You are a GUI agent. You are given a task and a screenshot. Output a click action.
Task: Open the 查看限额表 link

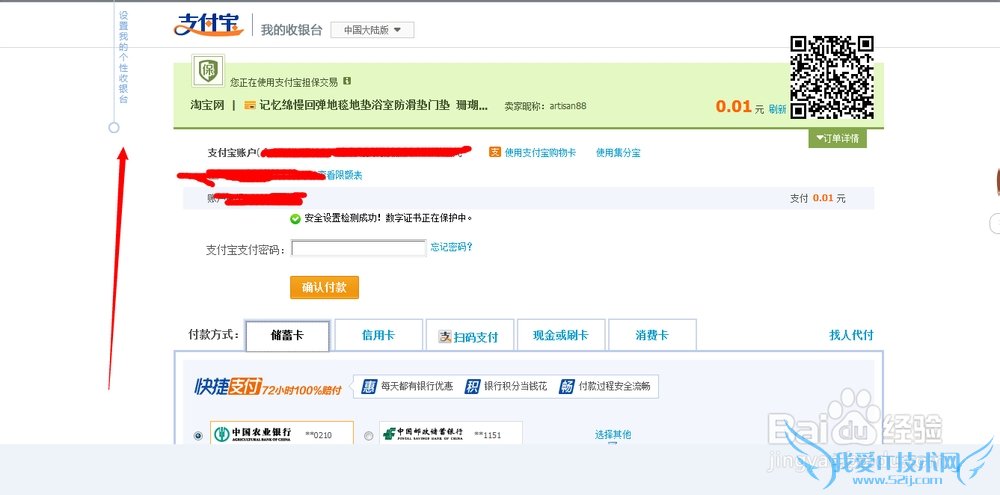340,175
